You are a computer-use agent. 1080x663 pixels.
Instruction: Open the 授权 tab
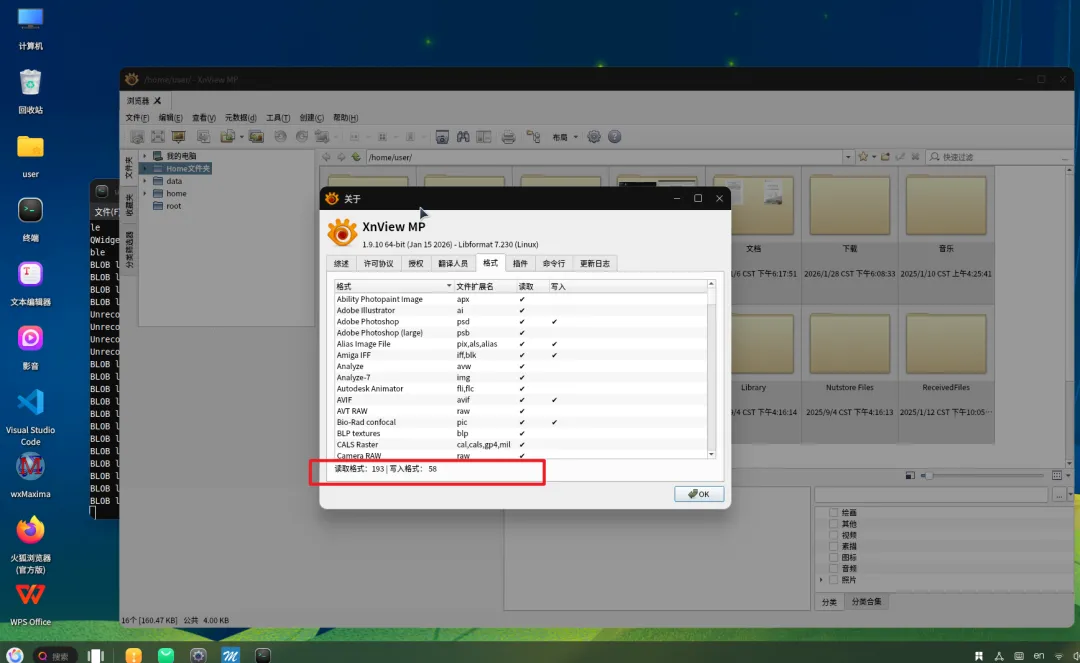(415, 264)
